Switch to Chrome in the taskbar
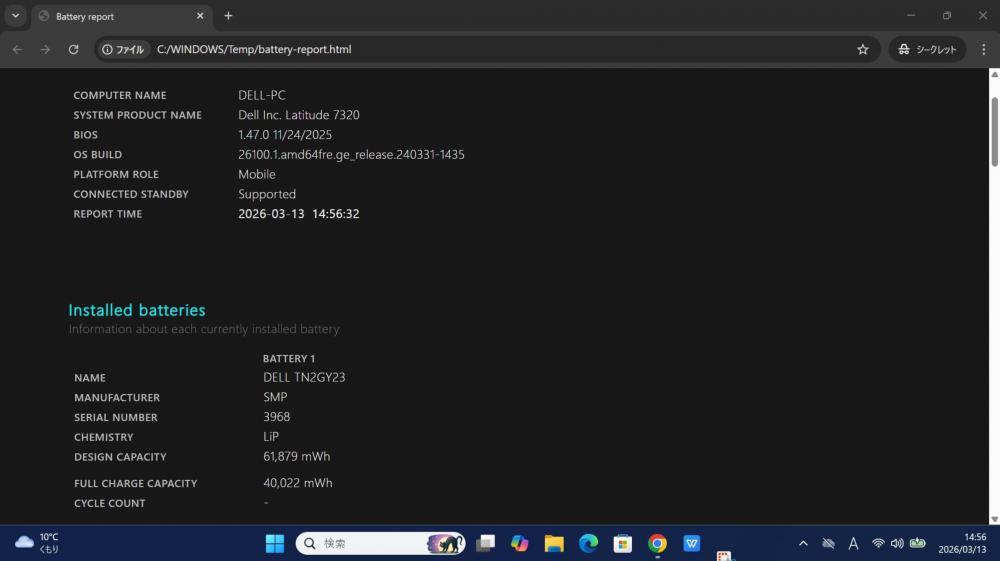Viewport: 1000px width, 561px height. tap(657, 543)
